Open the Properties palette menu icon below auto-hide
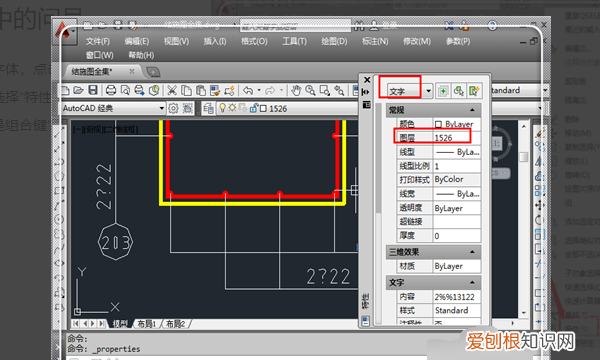Viewport: 600px width, 360px height. point(366,104)
